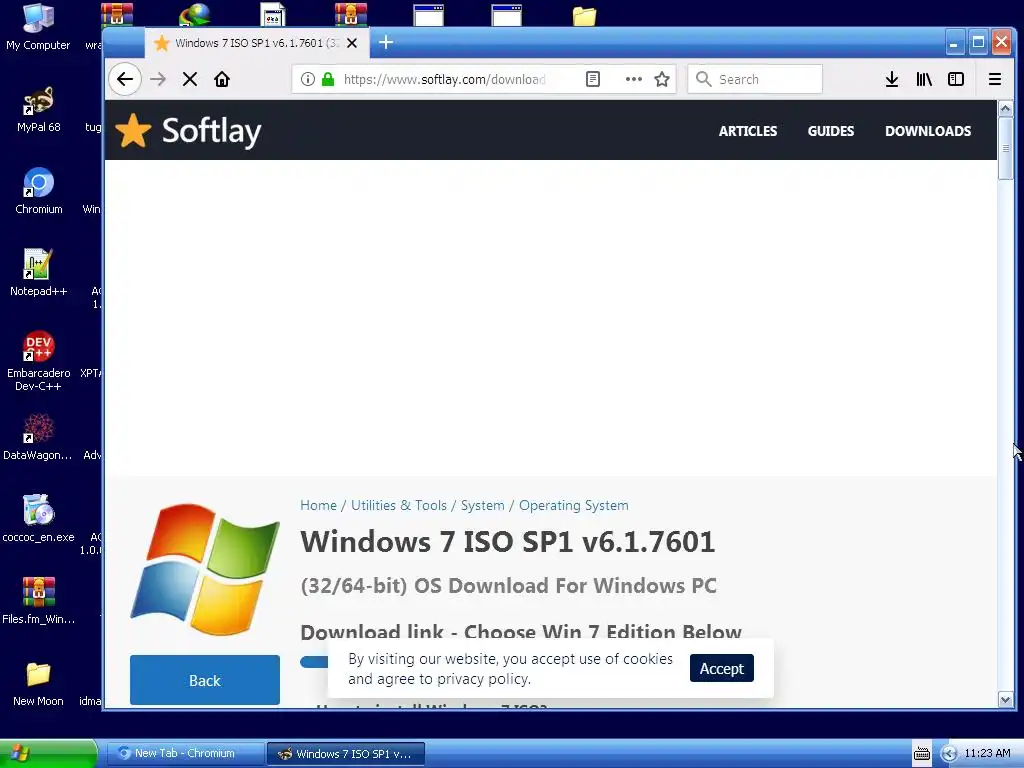Screen dimensions: 1024x768
Task: Select the DataWagon desktop shortcut
Action: (38, 438)
